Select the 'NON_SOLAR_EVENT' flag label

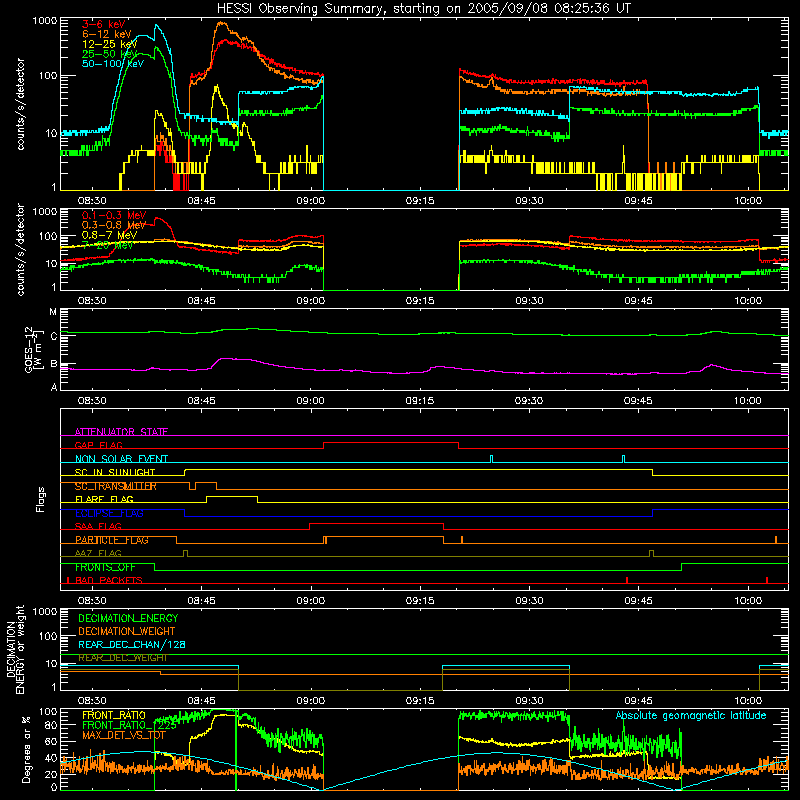[x=121, y=459]
